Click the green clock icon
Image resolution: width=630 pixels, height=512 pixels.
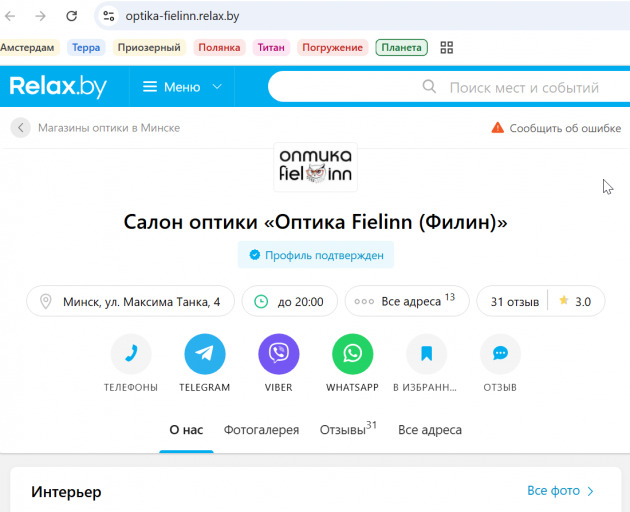pyautogui.click(x=261, y=301)
